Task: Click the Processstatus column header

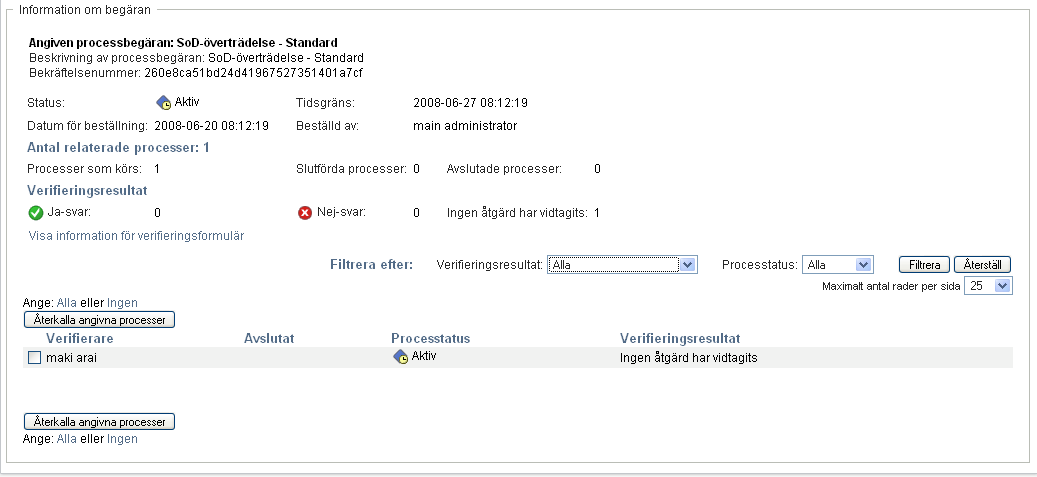Action: pos(431,339)
